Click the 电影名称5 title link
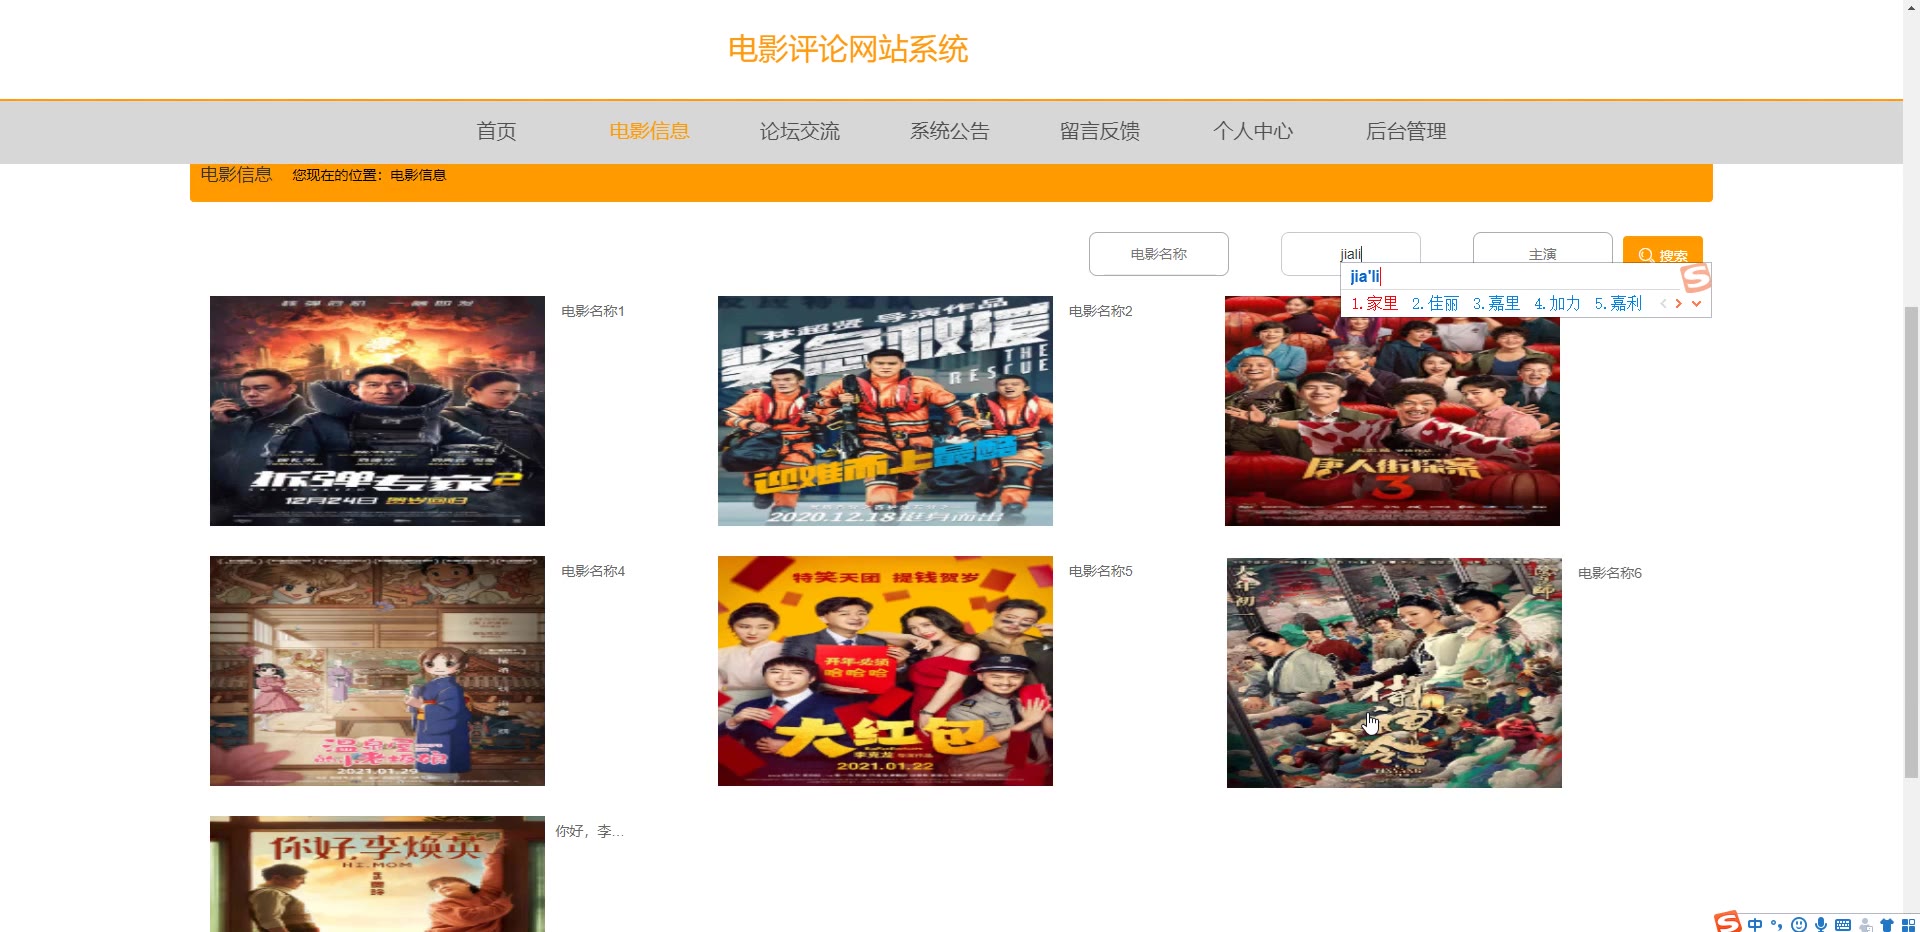Viewport: 1920px width, 932px height. pyautogui.click(x=1101, y=571)
